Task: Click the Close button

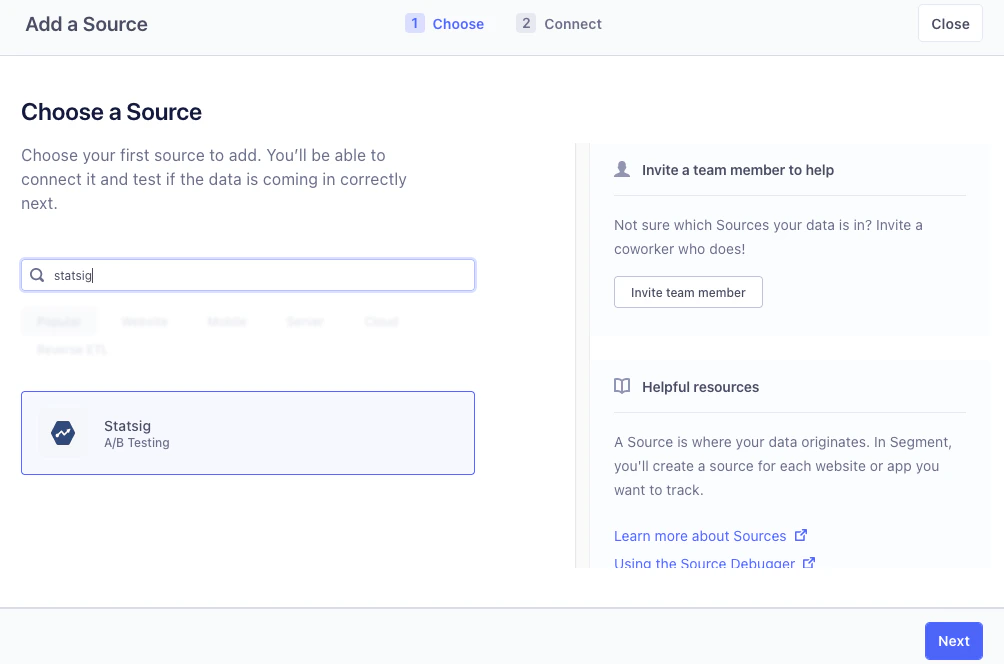Action: pos(949,23)
